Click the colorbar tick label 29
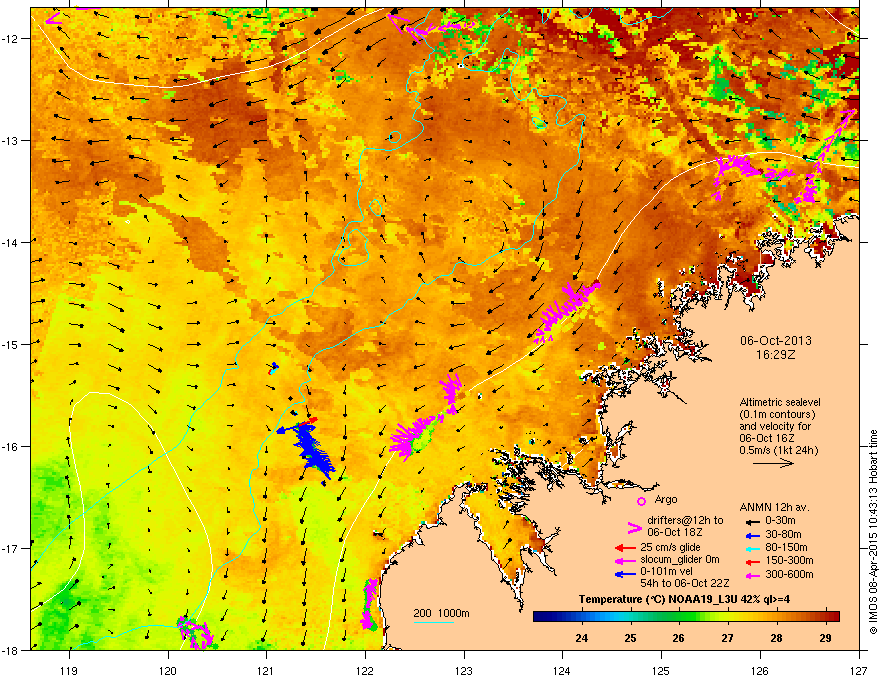This screenshot has height=680, width=880. click(825, 638)
